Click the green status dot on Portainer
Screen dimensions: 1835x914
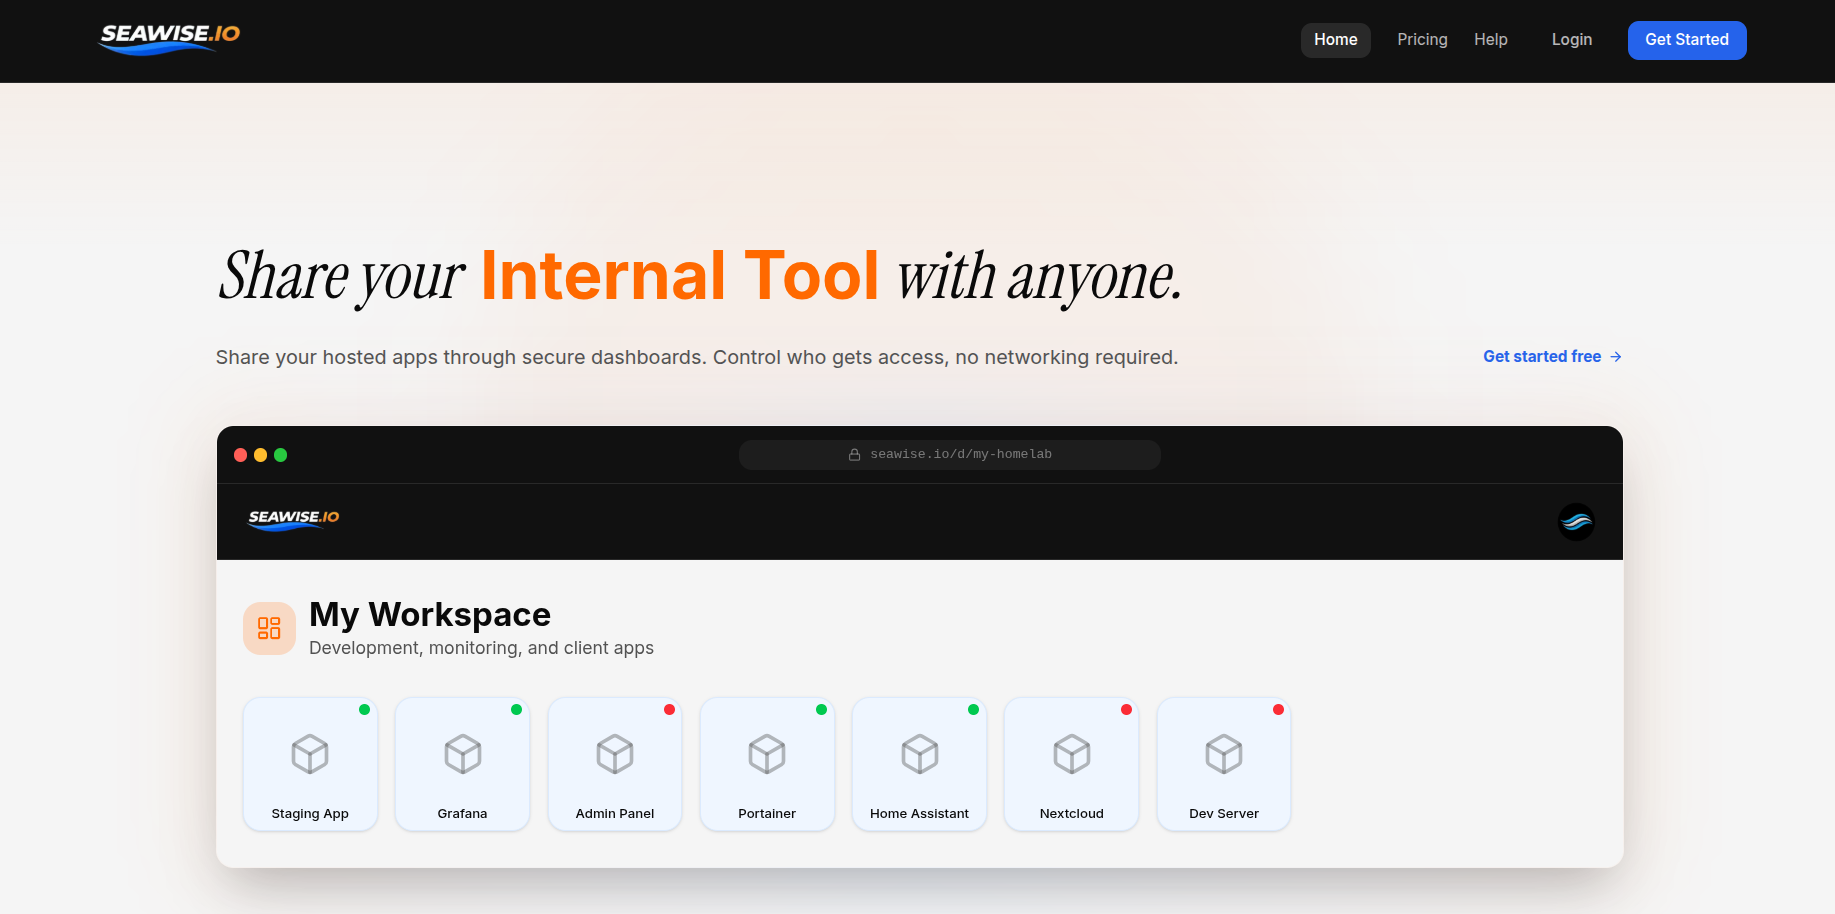pyautogui.click(x=822, y=710)
